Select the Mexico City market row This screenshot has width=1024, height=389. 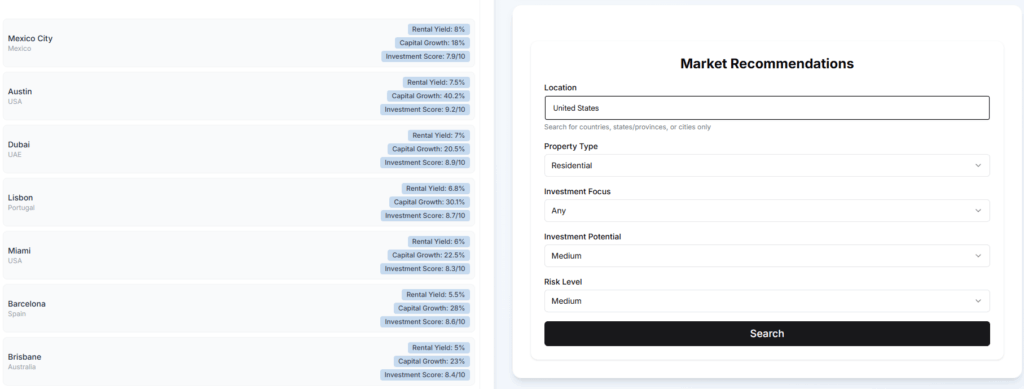[238, 42]
